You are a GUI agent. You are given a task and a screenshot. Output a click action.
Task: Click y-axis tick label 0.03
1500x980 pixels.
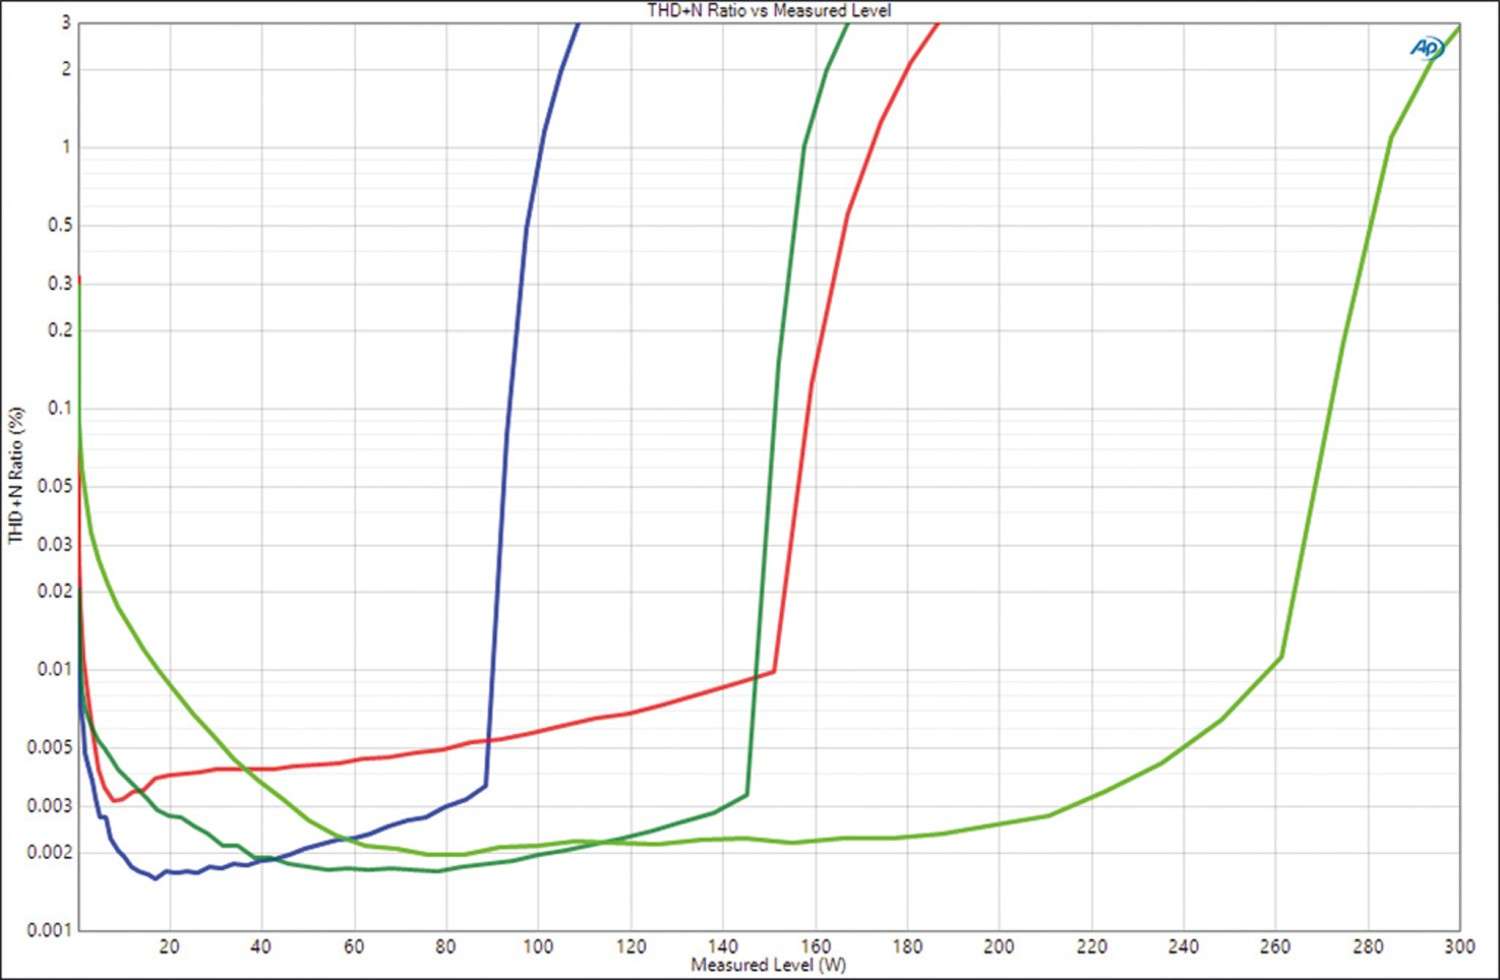click(x=54, y=545)
